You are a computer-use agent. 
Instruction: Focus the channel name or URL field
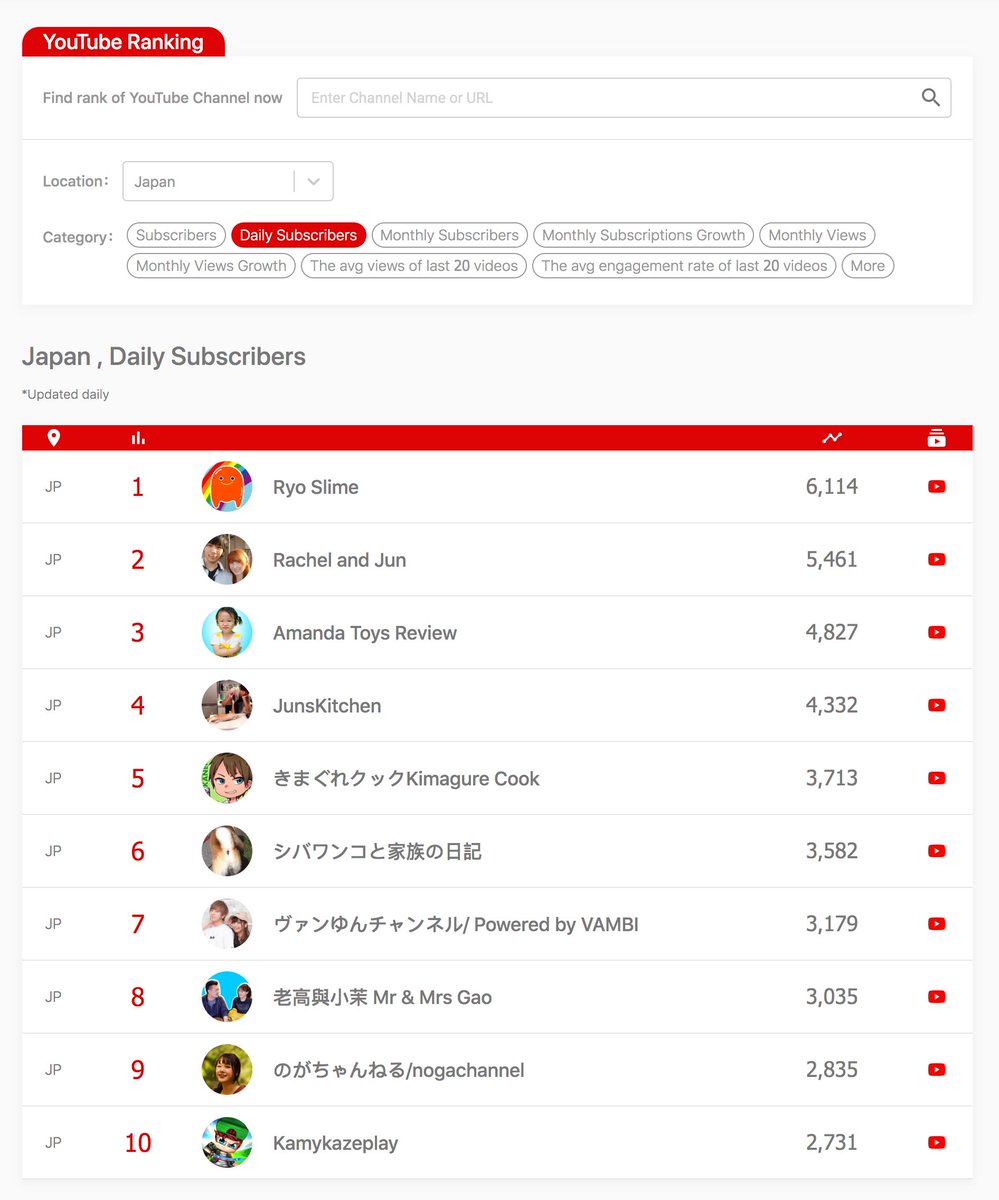tap(624, 98)
